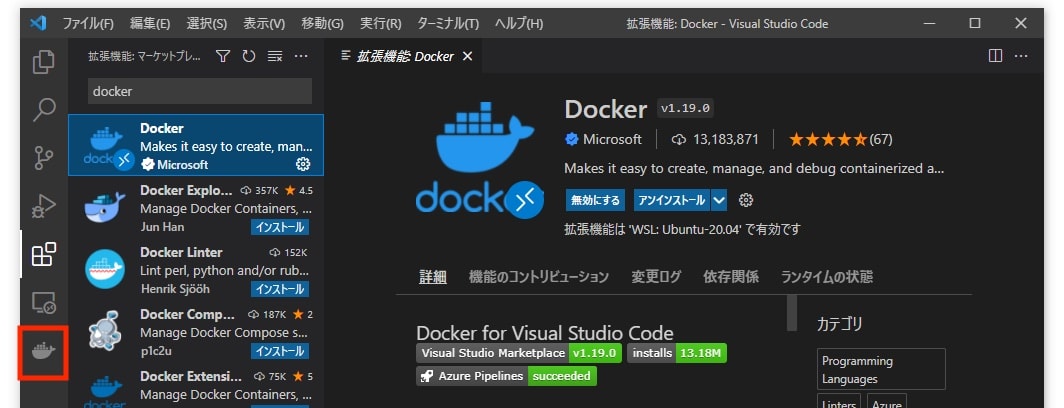1064x408 pixels.
Task: Click the VS Code logo icon
Action: (37, 23)
